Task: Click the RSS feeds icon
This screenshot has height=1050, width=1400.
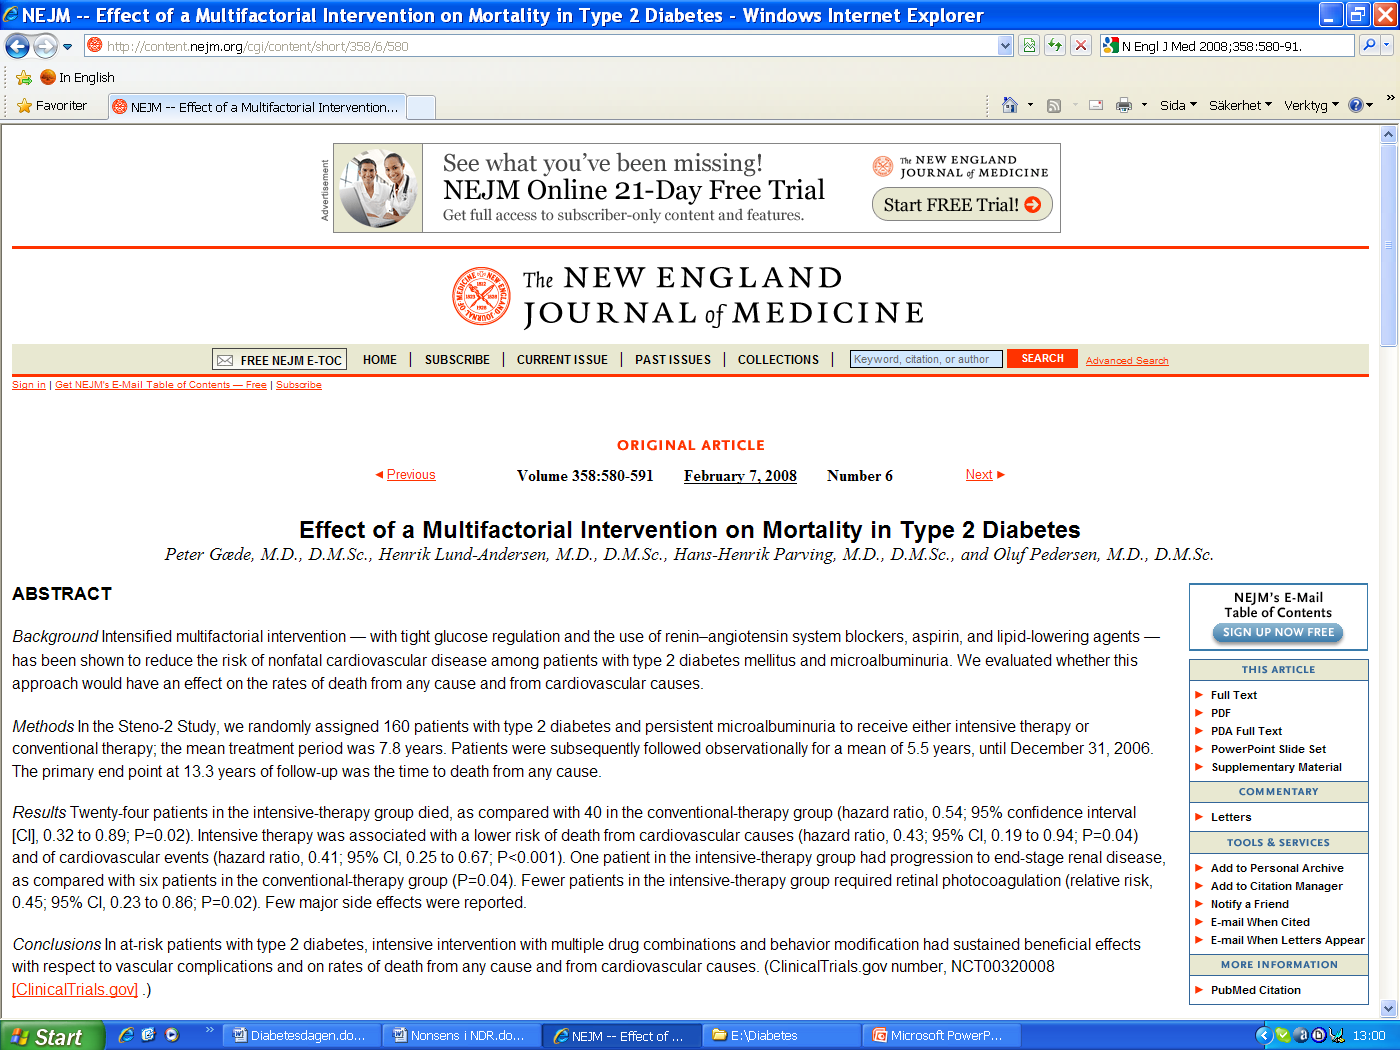Action: (x=1054, y=105)
